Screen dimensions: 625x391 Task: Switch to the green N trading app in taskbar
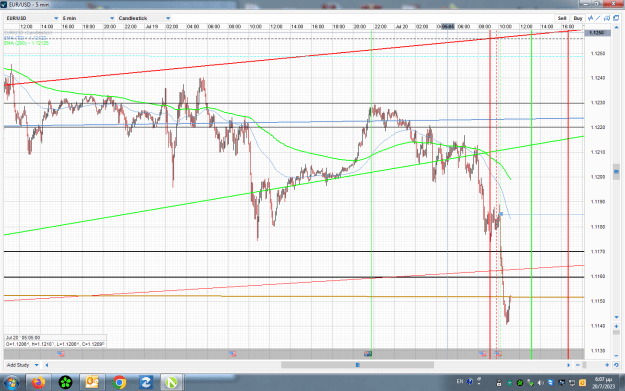[172, 383]
